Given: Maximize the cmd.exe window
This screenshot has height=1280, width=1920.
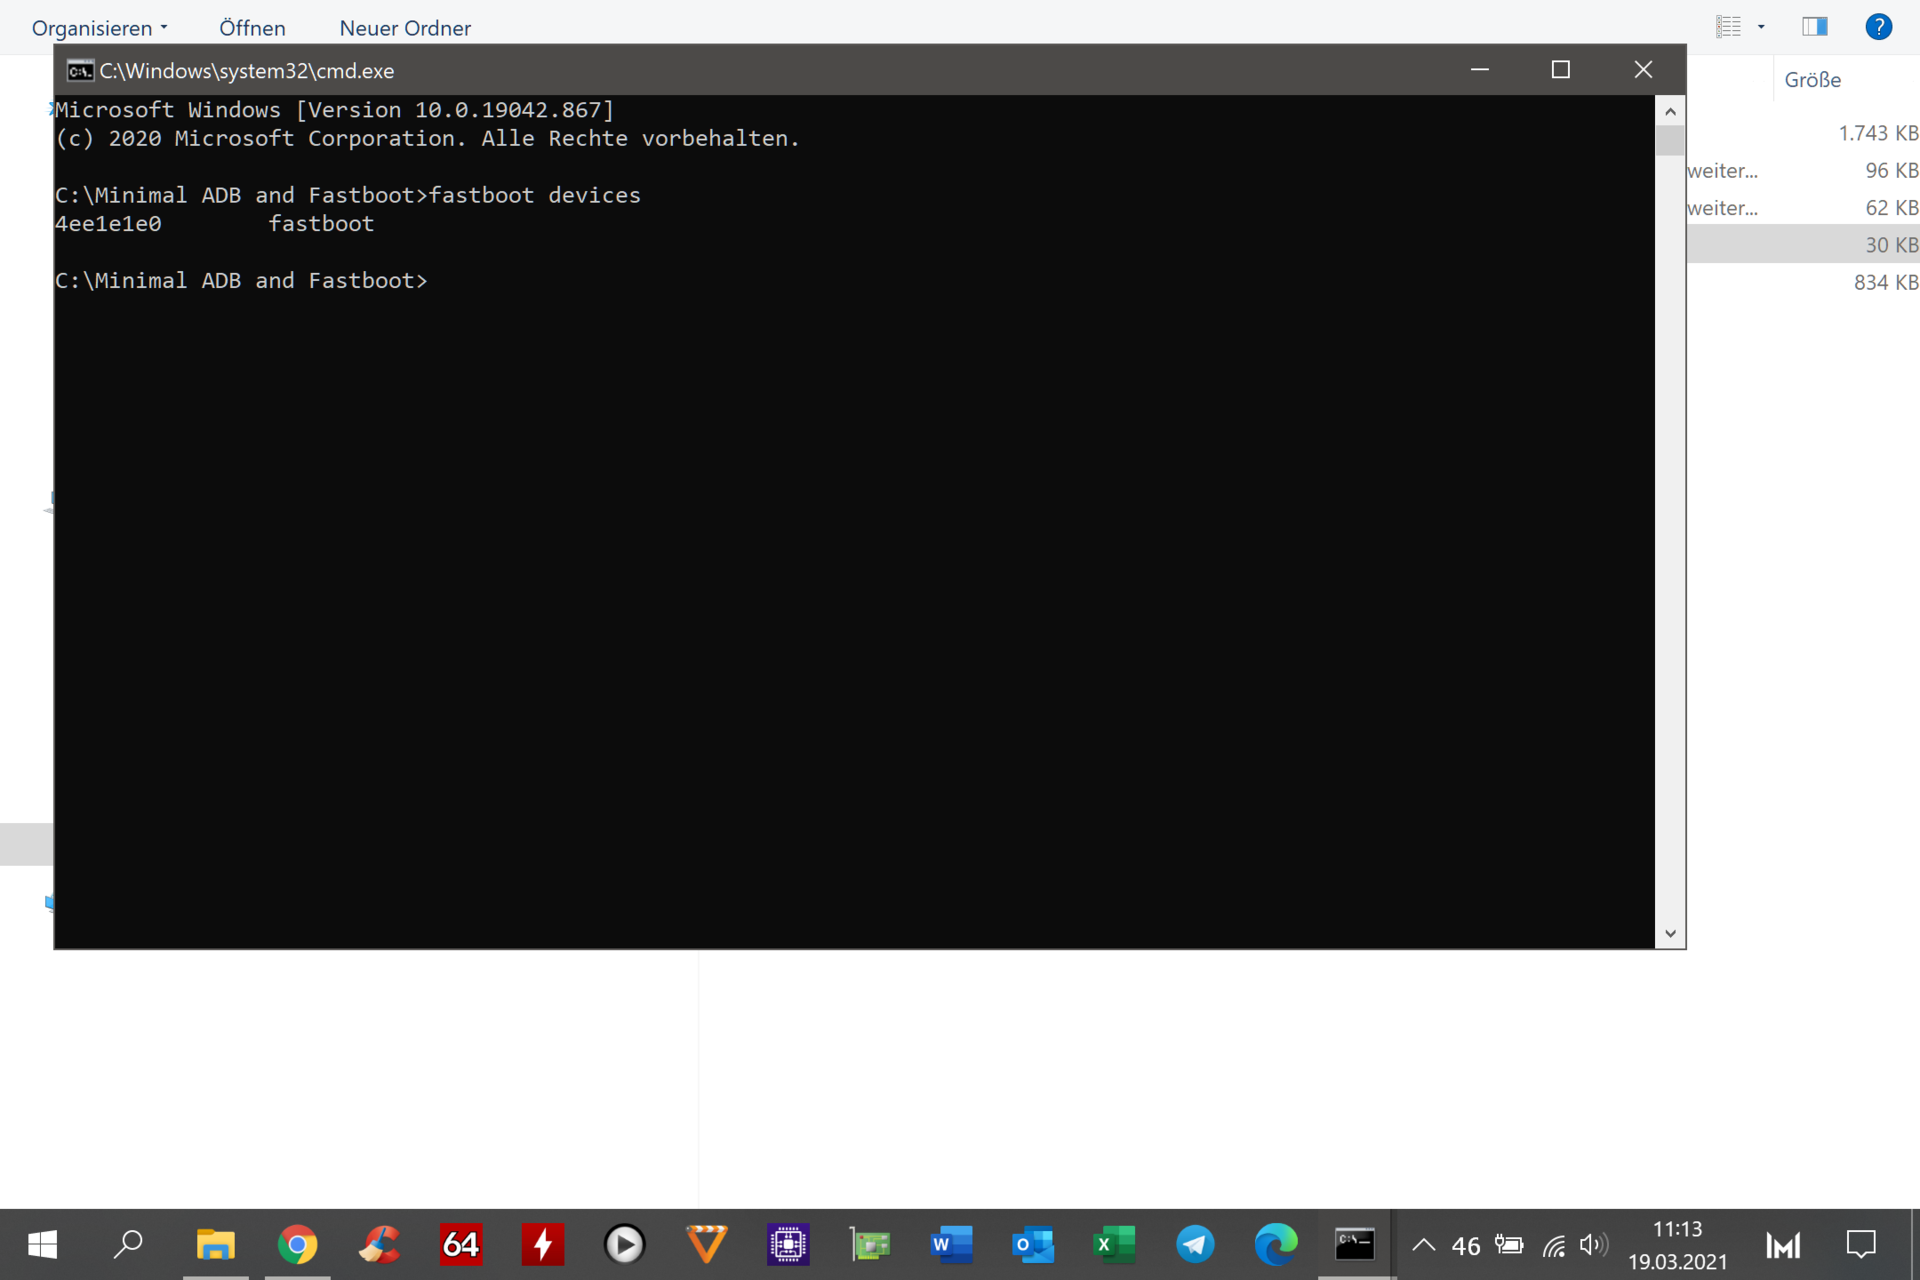Looking at the screenshot, I should point(1561,70).
